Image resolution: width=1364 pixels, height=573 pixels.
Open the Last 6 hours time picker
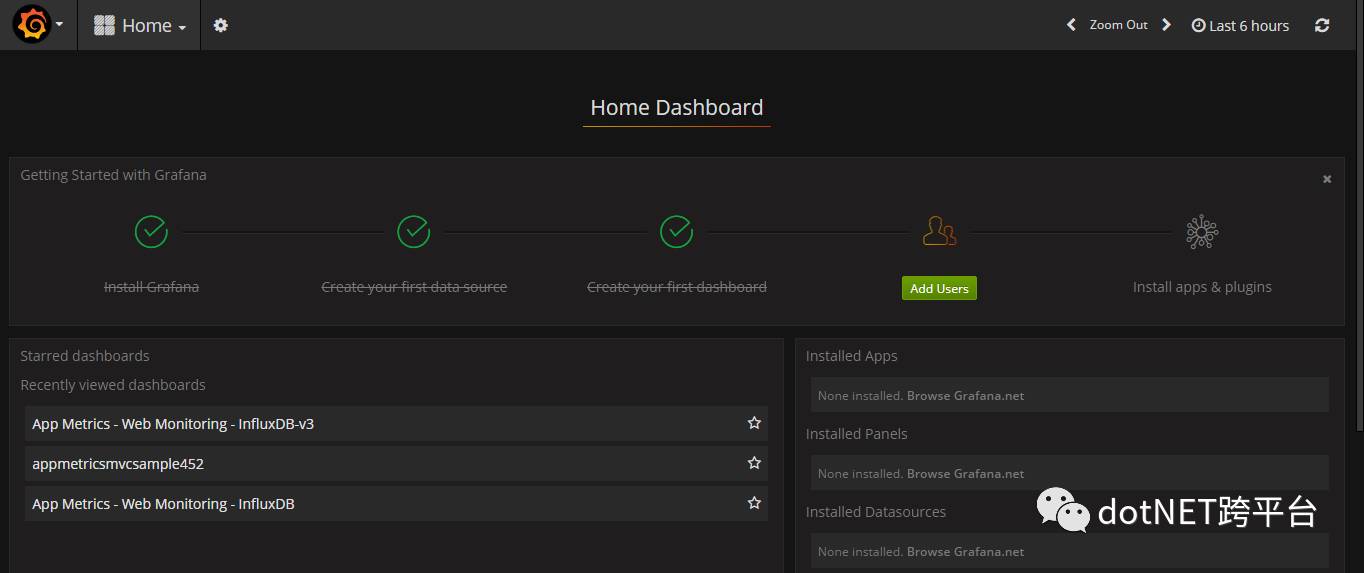(1240, 26)
